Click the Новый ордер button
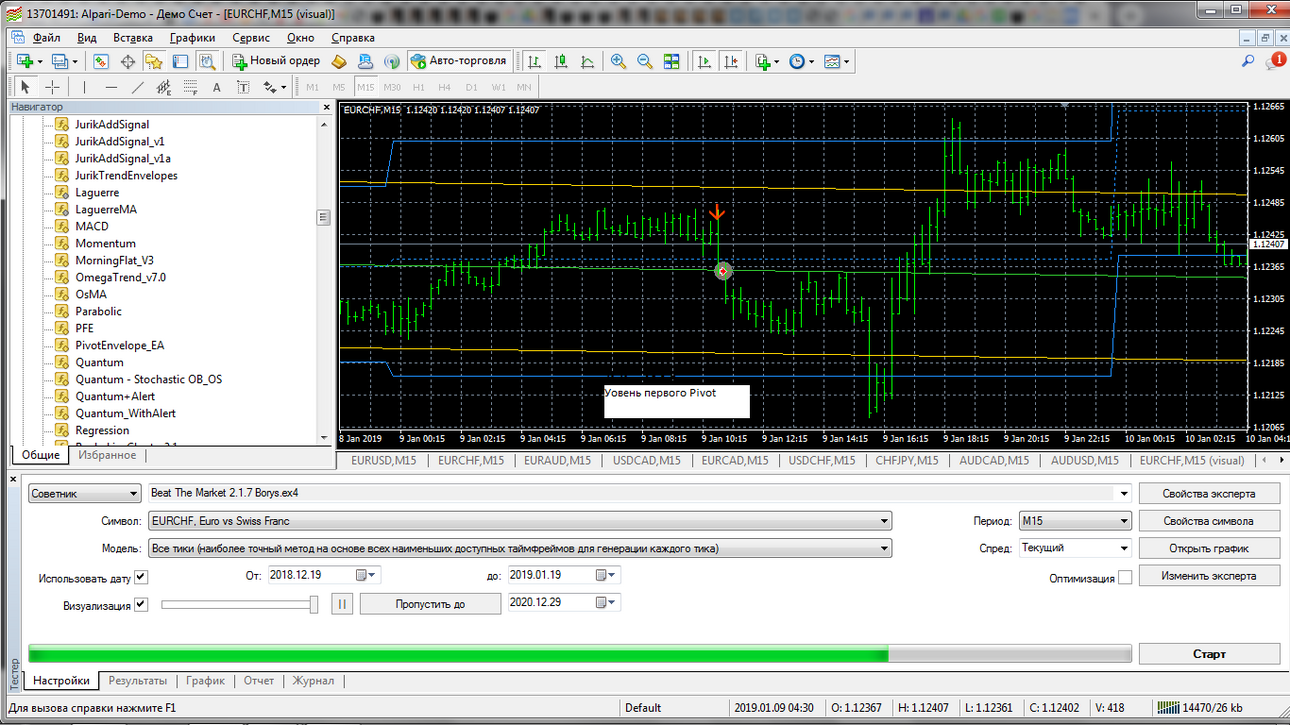The height and width of the screenshot is (725, 1290). pos(277,61)
